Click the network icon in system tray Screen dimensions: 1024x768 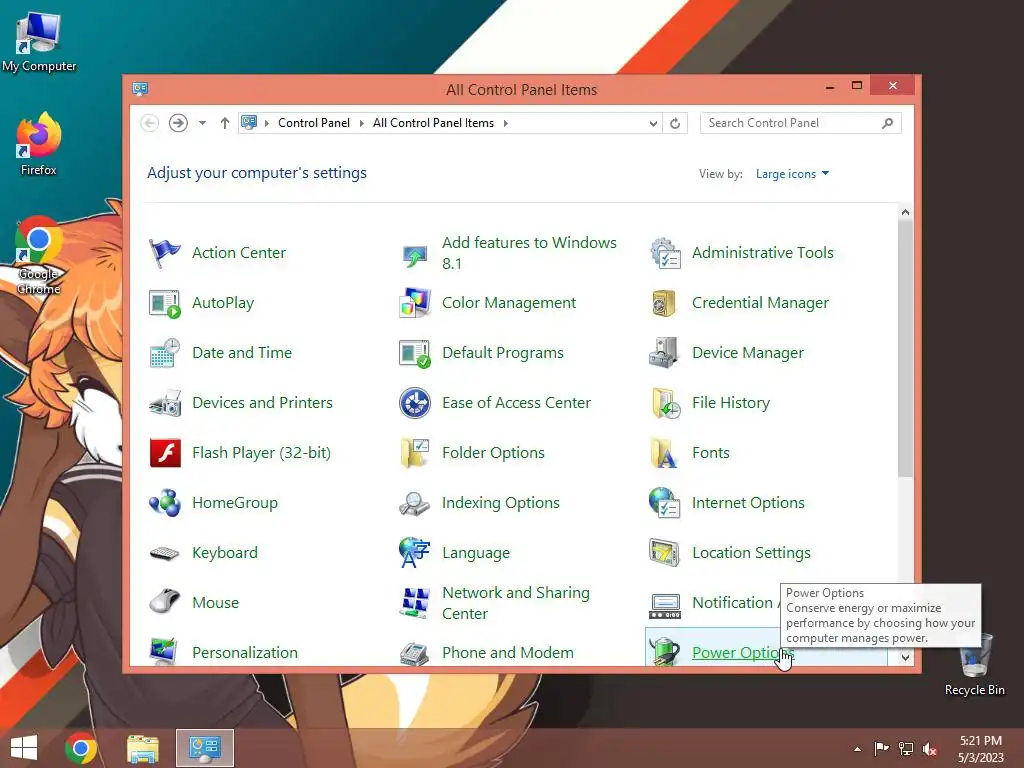click(x=906, y=749)
